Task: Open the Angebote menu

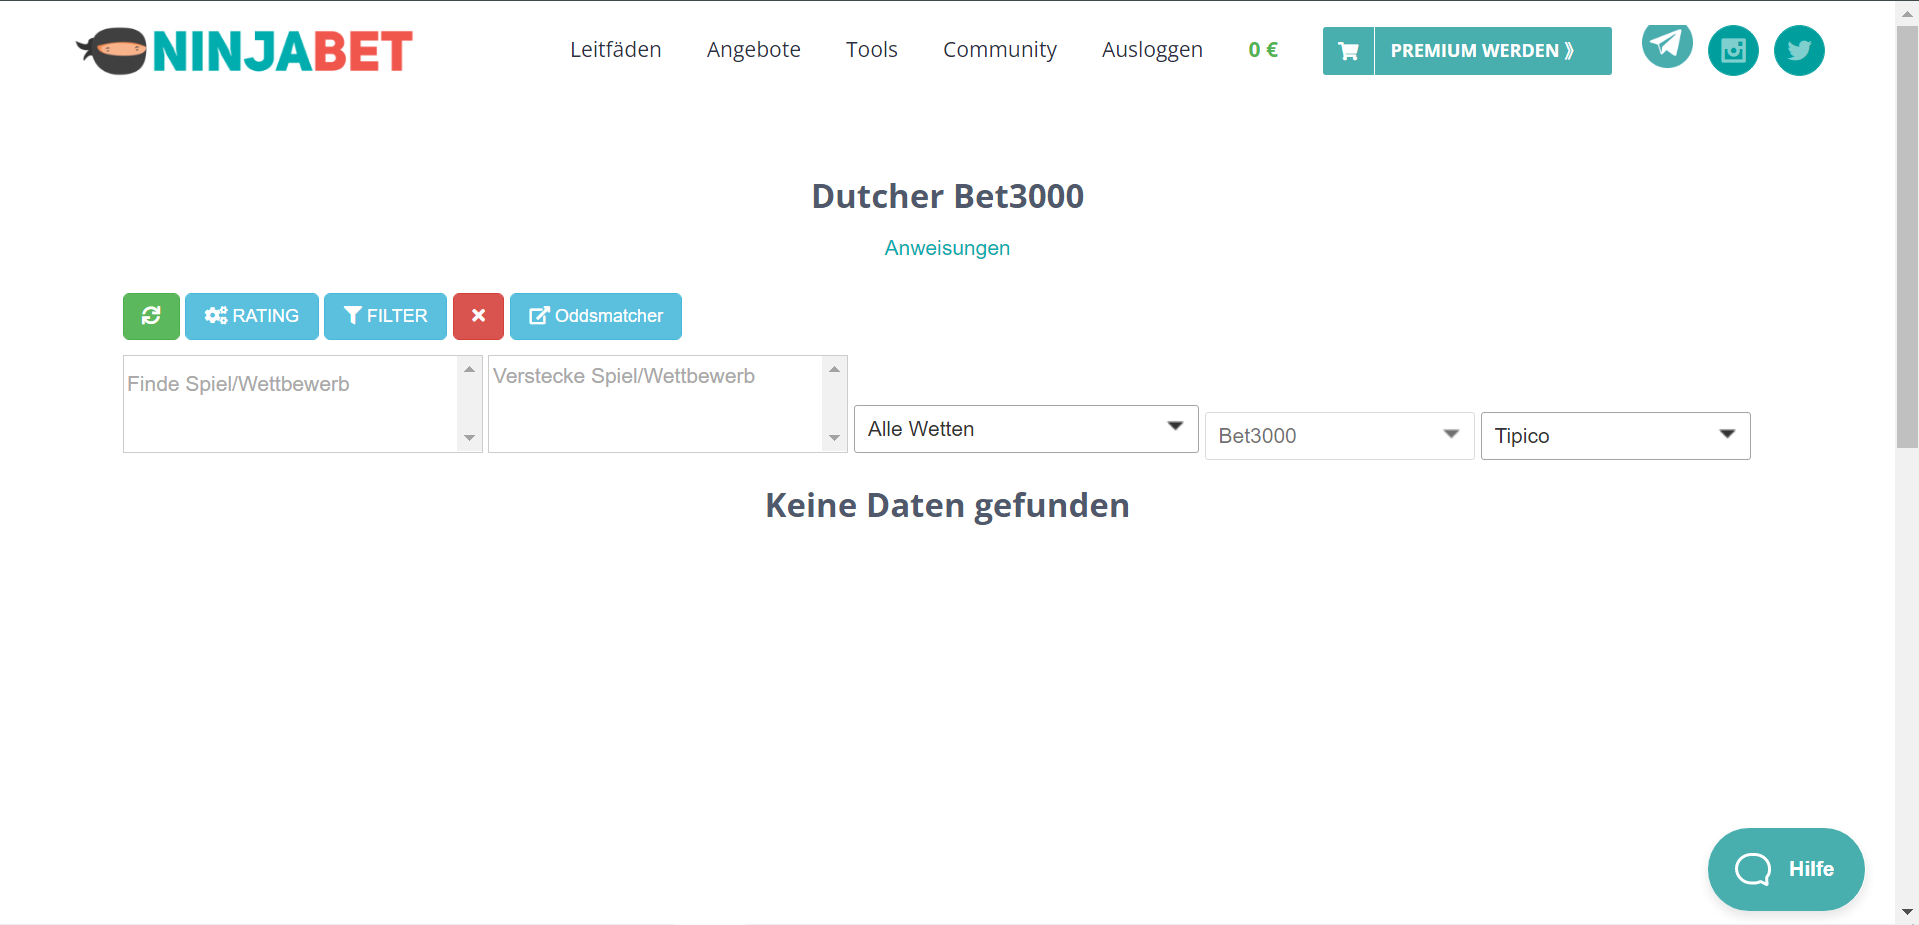Action: [754, 50]
